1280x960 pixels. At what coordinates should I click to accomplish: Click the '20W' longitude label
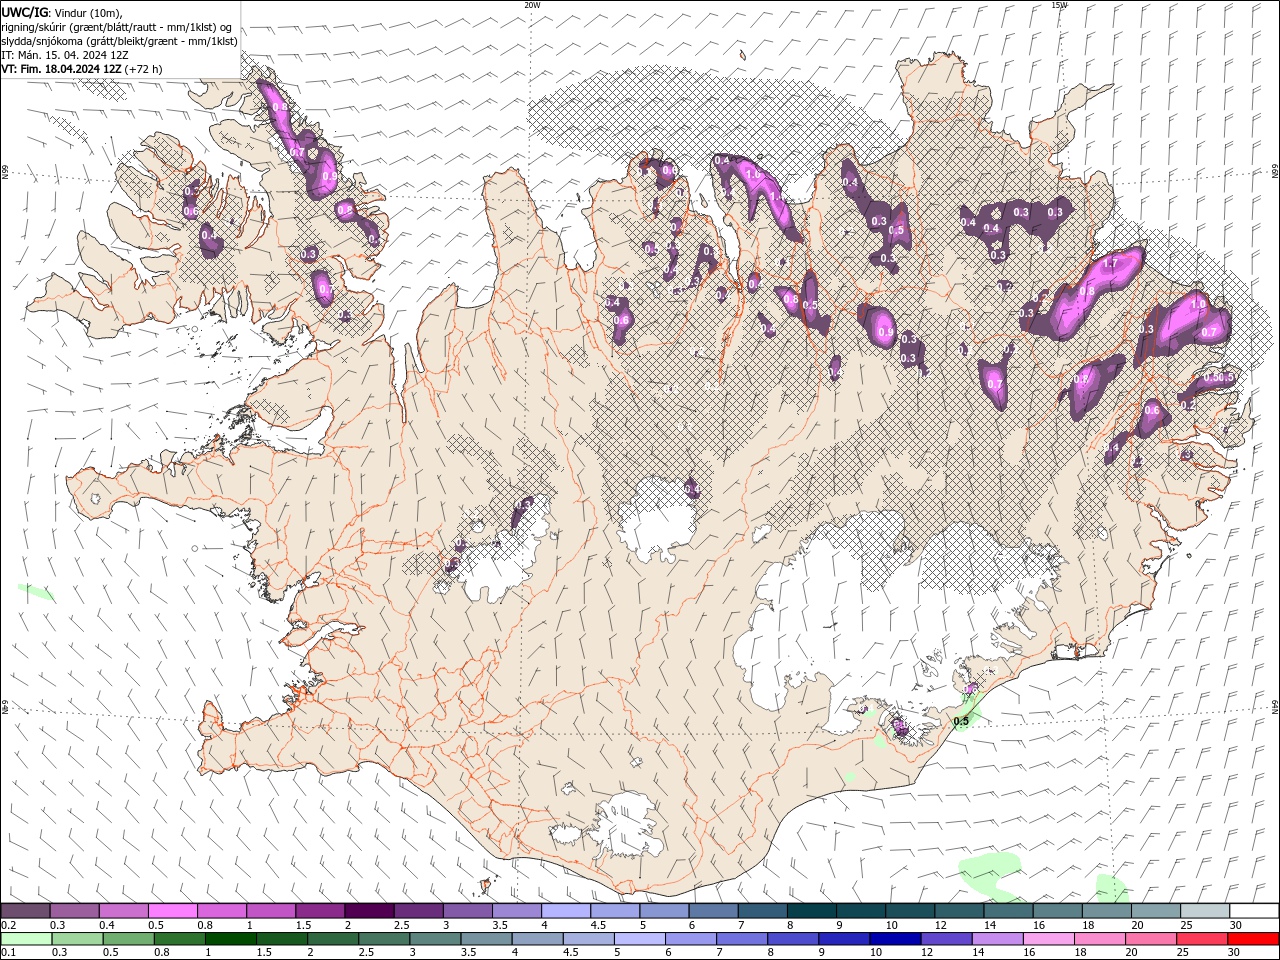click(532, 5)
